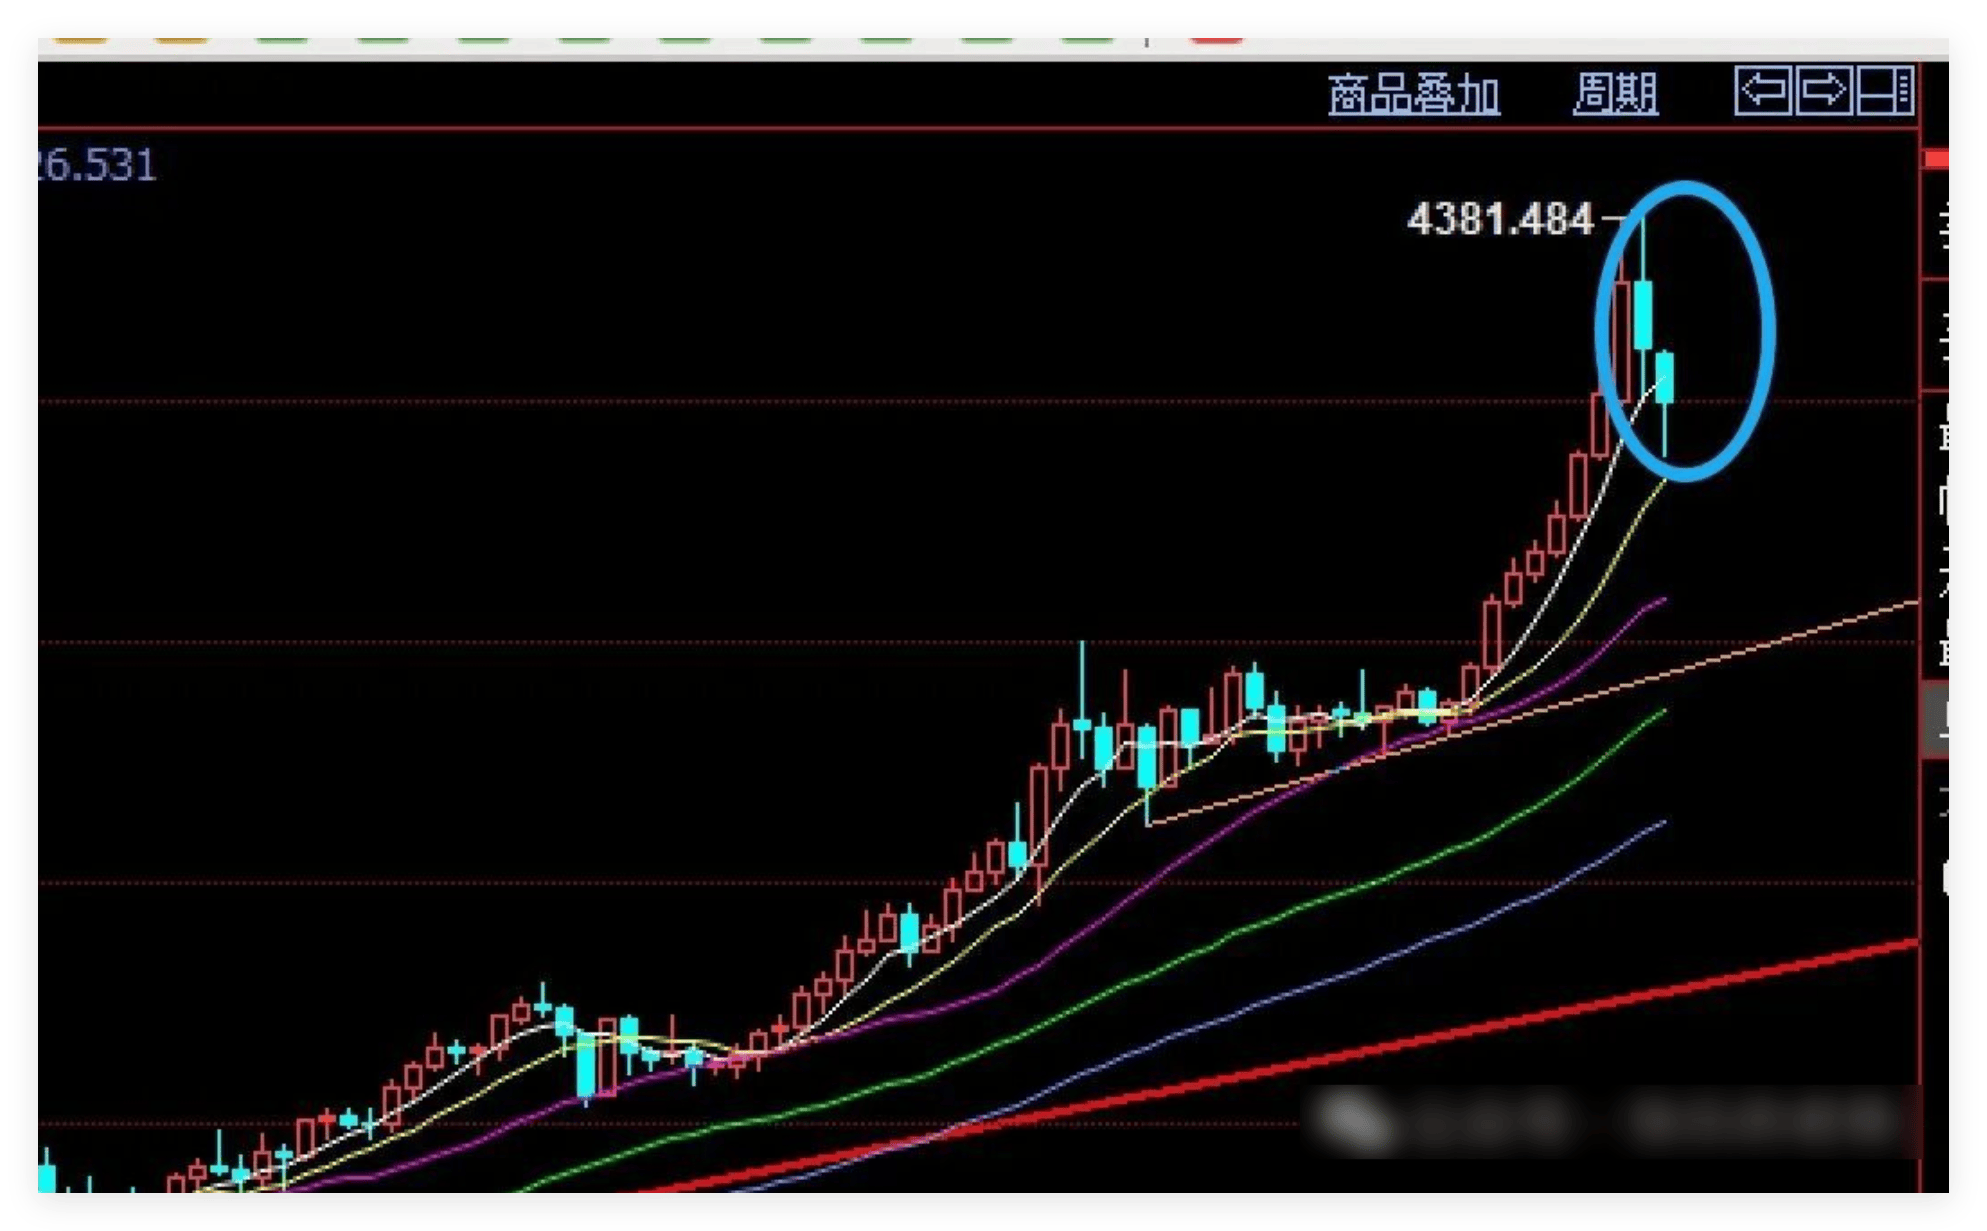
Task: Click the 26.531 value readout
Action: (x=97, y=166)
